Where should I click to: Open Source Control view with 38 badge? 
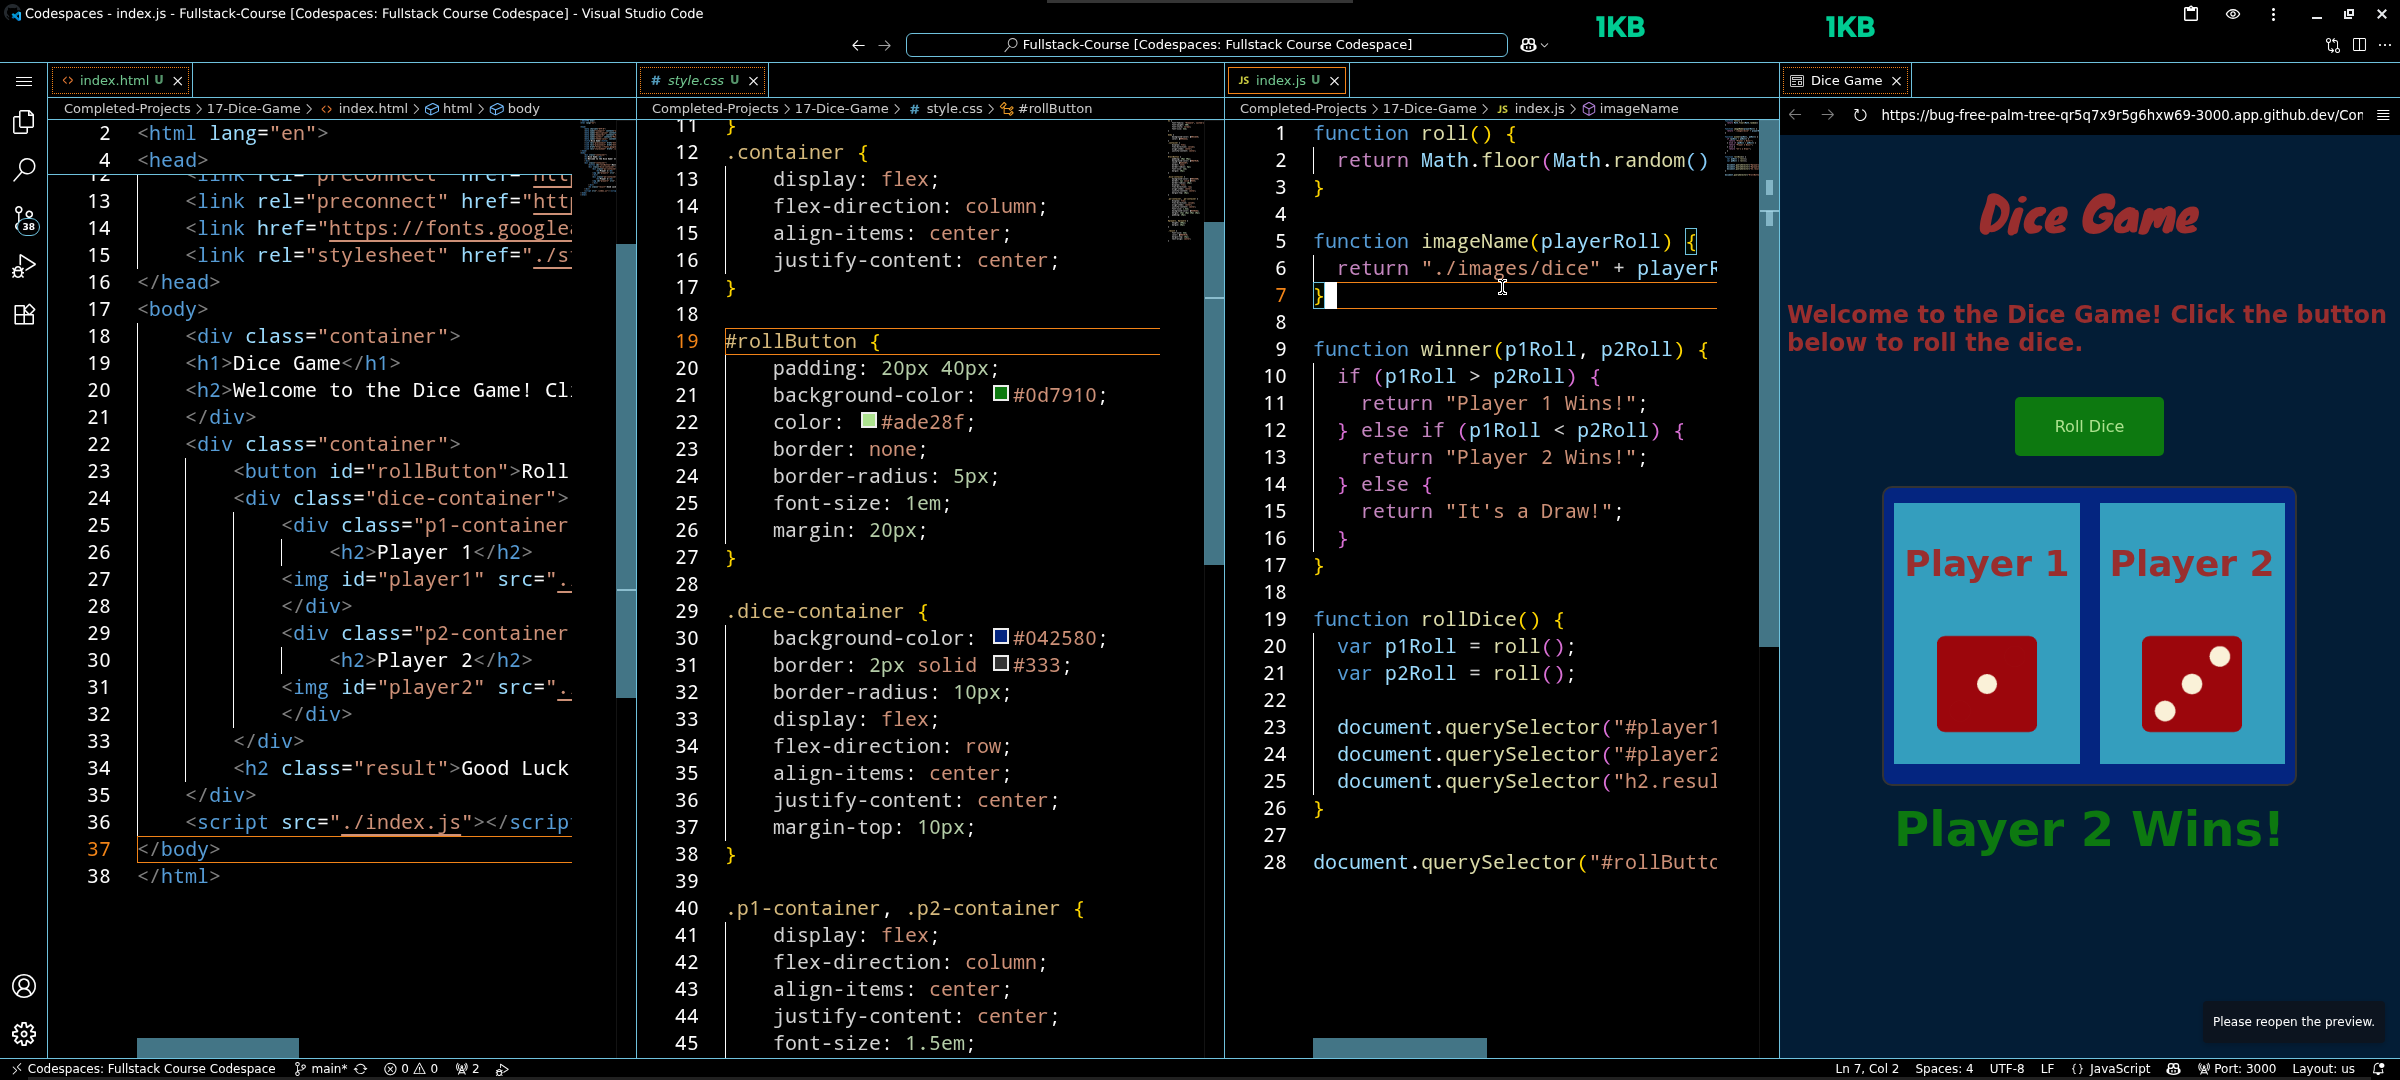tap(24, 219)
